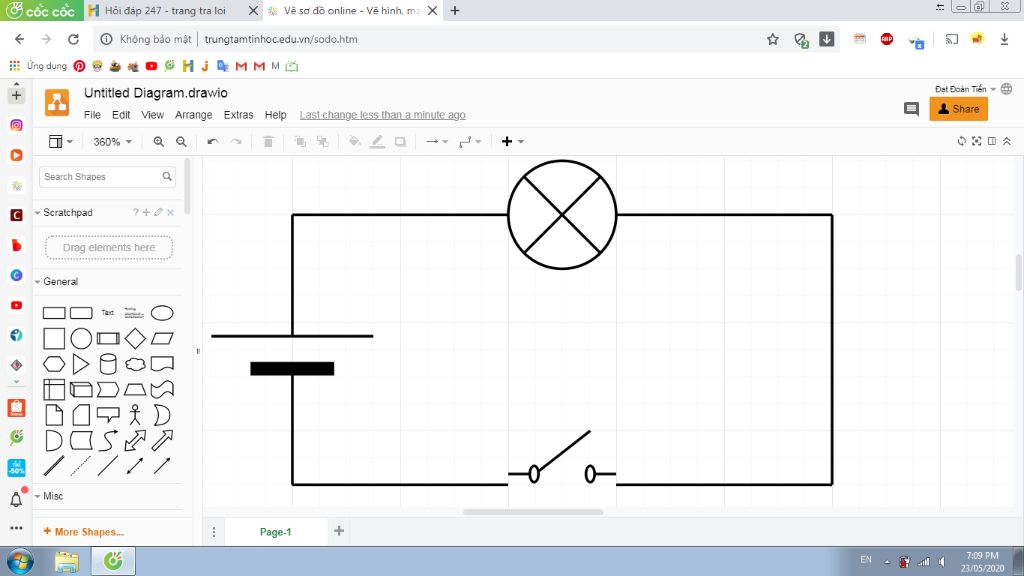Image resolution: width=1024 pixels, height=576 pixels.
Task: Undo the last change
Action: tap(213, 142)
